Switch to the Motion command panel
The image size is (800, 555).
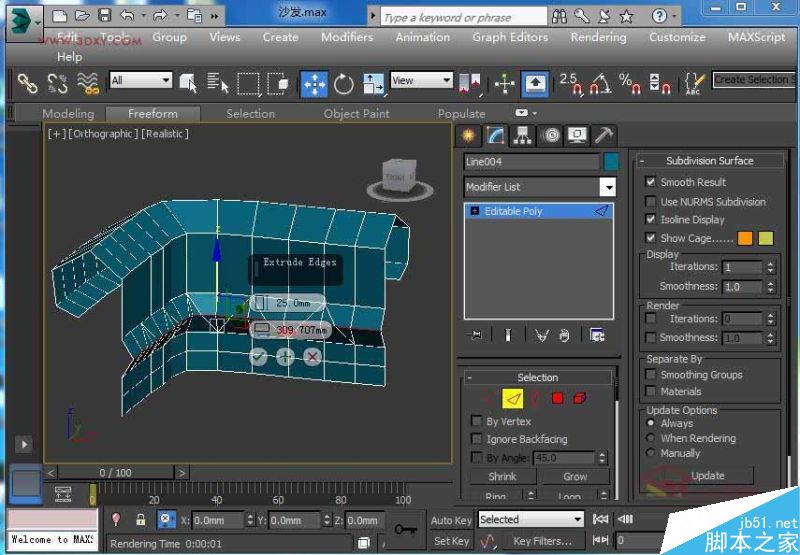pyautogui.click(x=551, y=136)
